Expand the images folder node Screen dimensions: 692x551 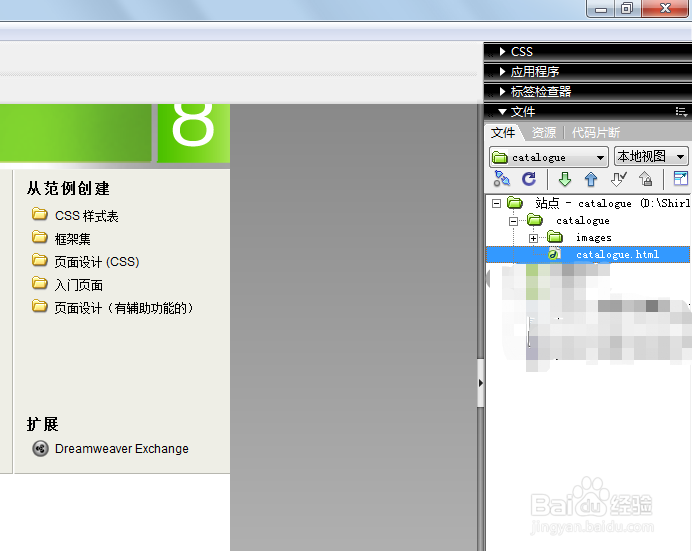coord(534,238)
